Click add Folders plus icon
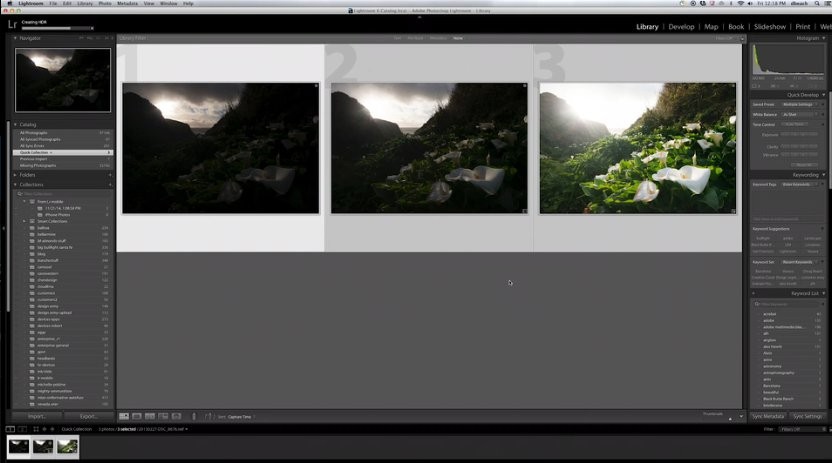Image resolution: width=832 pixels, height=463 pixels. point(110,175)
